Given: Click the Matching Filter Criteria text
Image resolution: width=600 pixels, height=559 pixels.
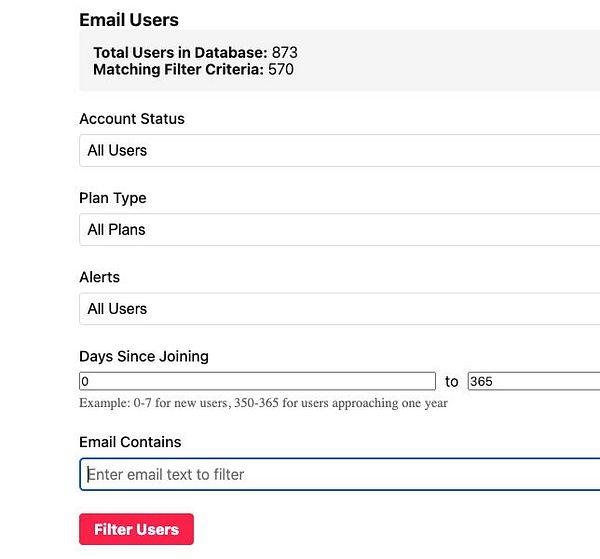Looking at the screenshot, I should pyautogui.click(x=178, y=70).
